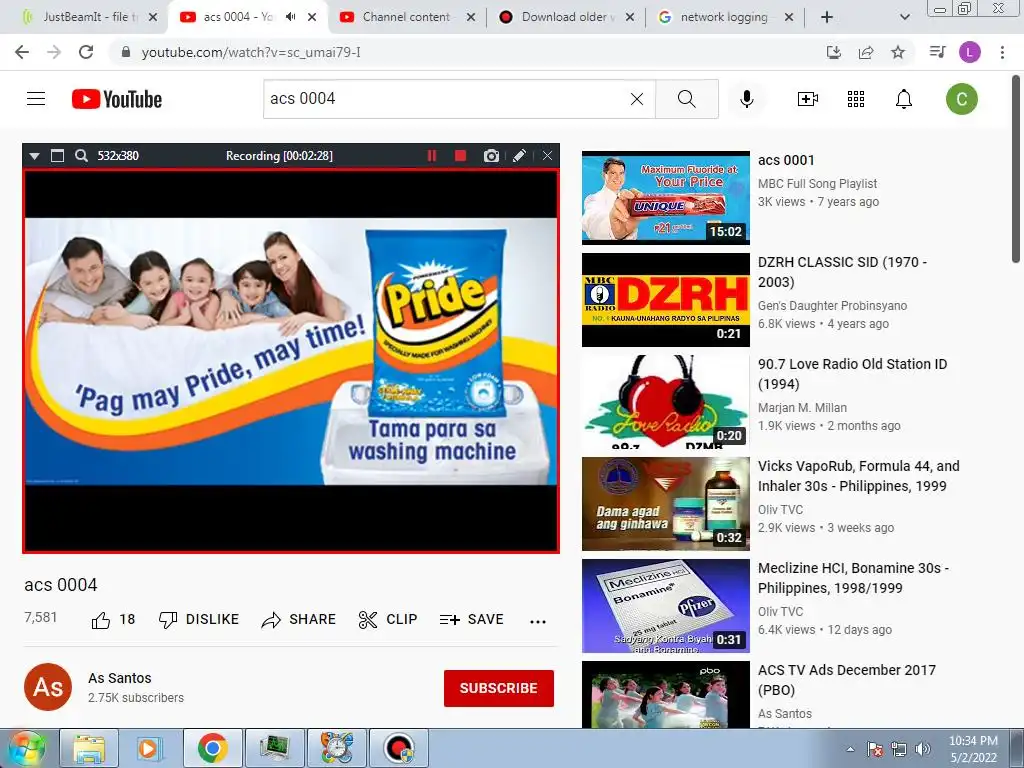Open As Santos channel avatar
The height and width of the screenshot is (768, 1024).
[x=48, y=687]
